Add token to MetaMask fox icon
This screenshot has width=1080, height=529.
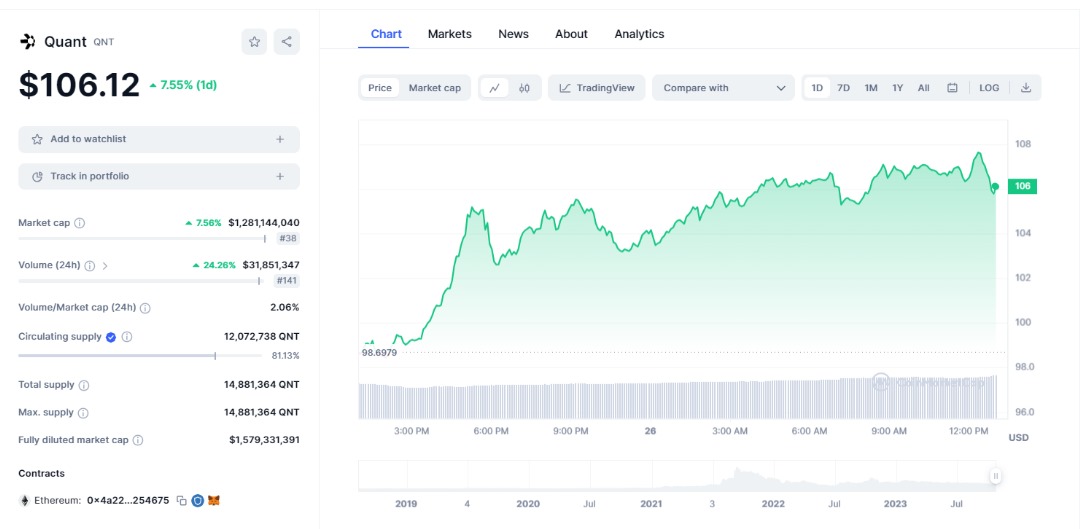214,501
